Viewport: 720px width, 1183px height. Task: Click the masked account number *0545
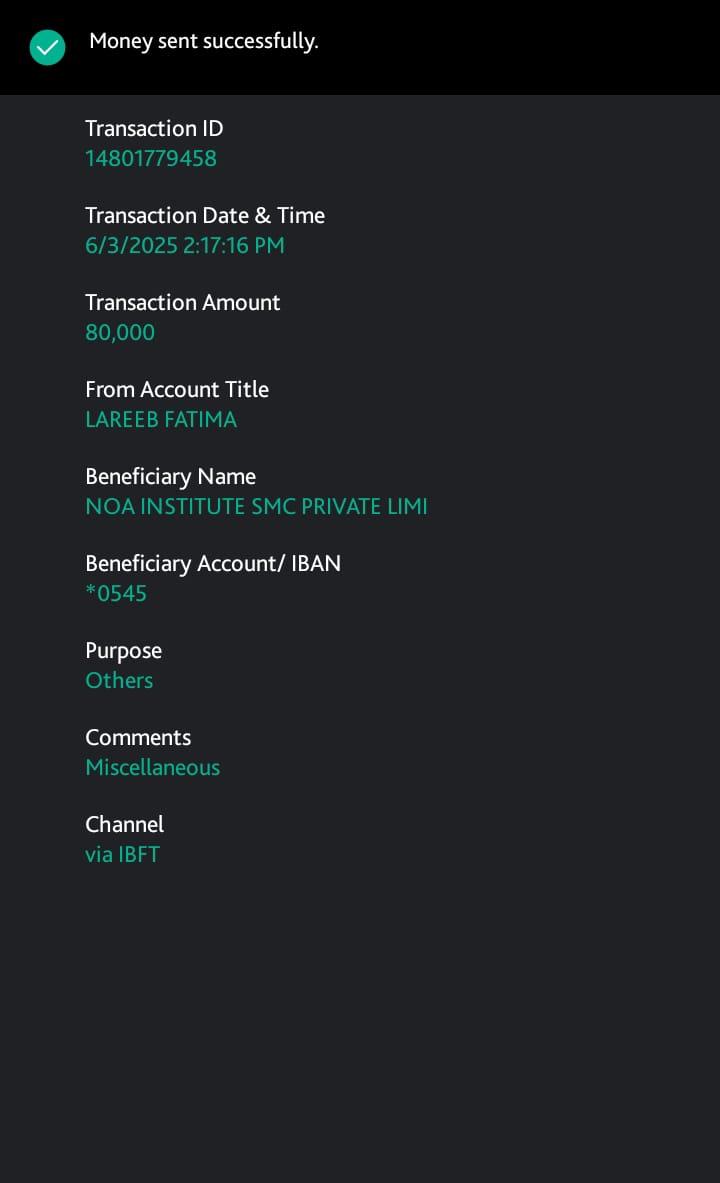tap(116, 594)
